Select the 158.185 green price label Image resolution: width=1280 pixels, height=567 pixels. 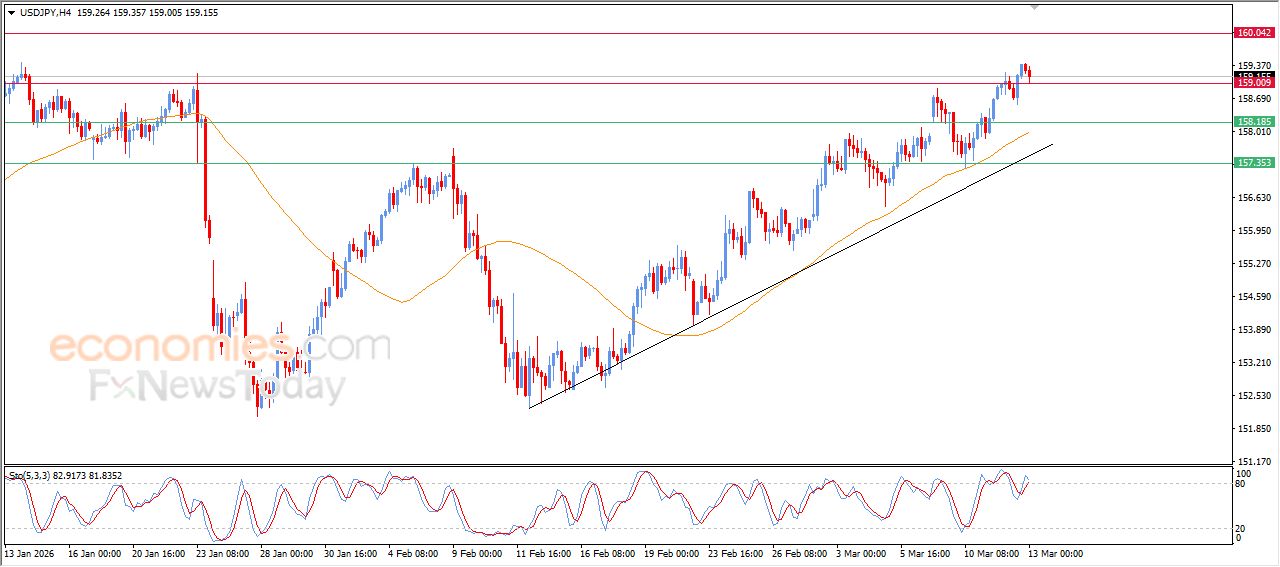pos(1254,122)
